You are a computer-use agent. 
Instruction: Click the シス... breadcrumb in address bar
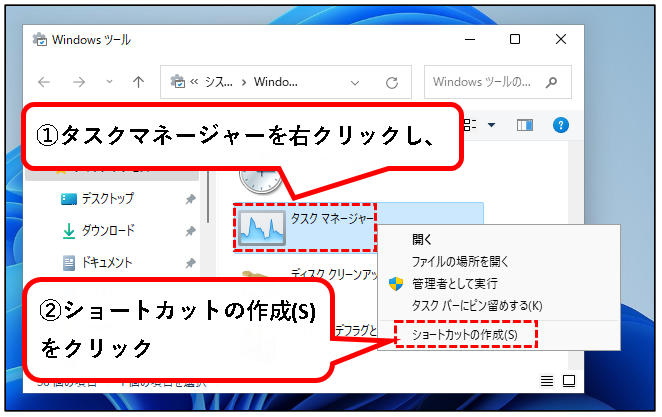pos(219,82)
